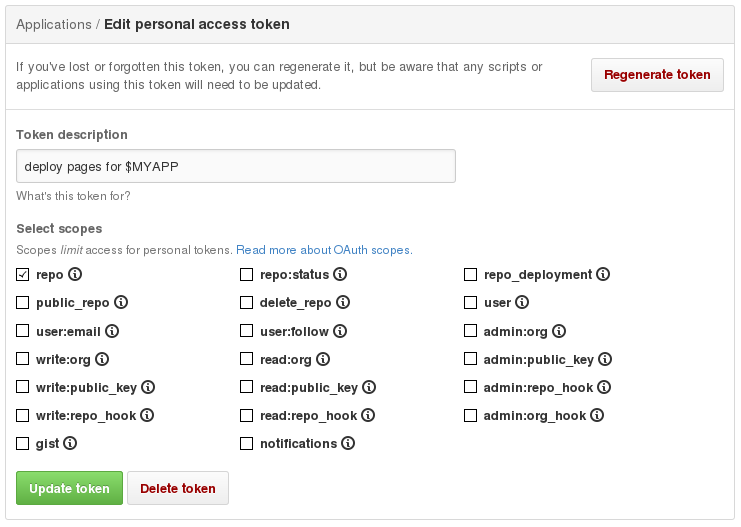The width and height of the screenshot is (741, 527).
Task: Click info icon next to gist
Action: tap(70, 443)
